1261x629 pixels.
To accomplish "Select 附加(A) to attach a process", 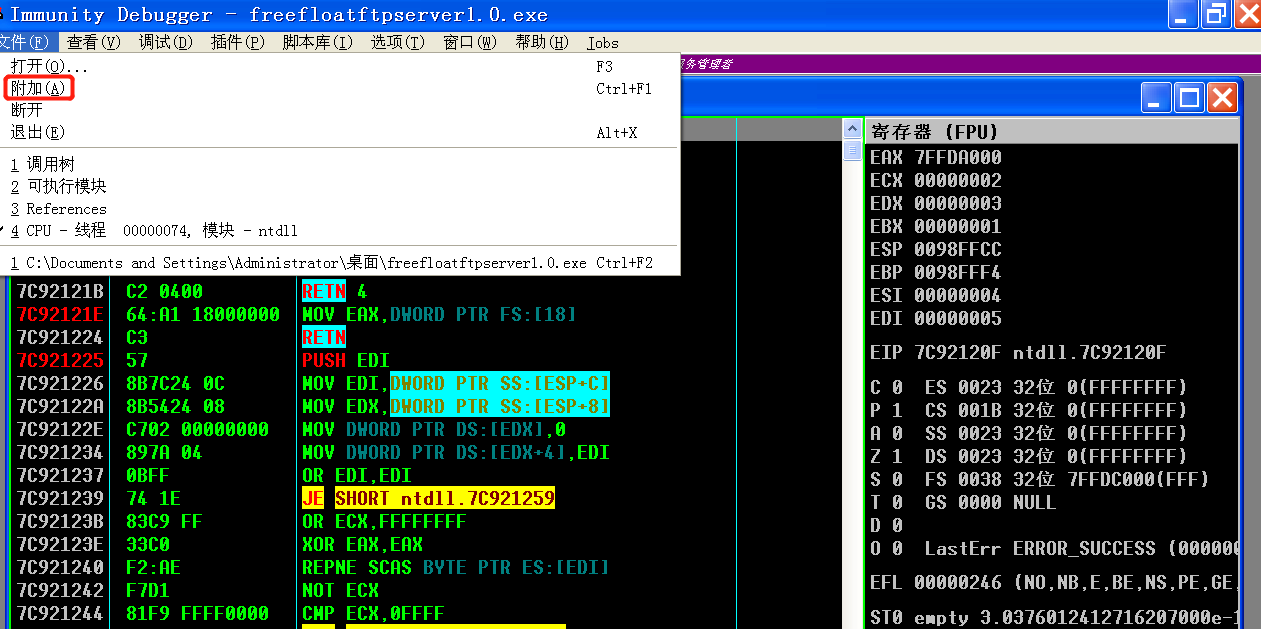I will (38, 88).
